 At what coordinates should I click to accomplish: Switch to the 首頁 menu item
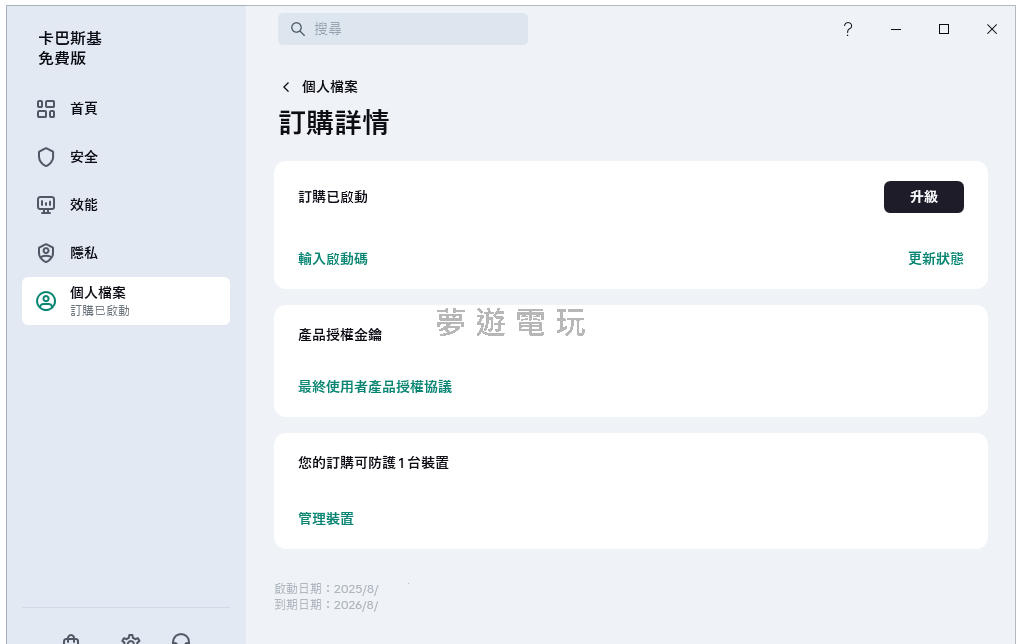click(126, 109)
